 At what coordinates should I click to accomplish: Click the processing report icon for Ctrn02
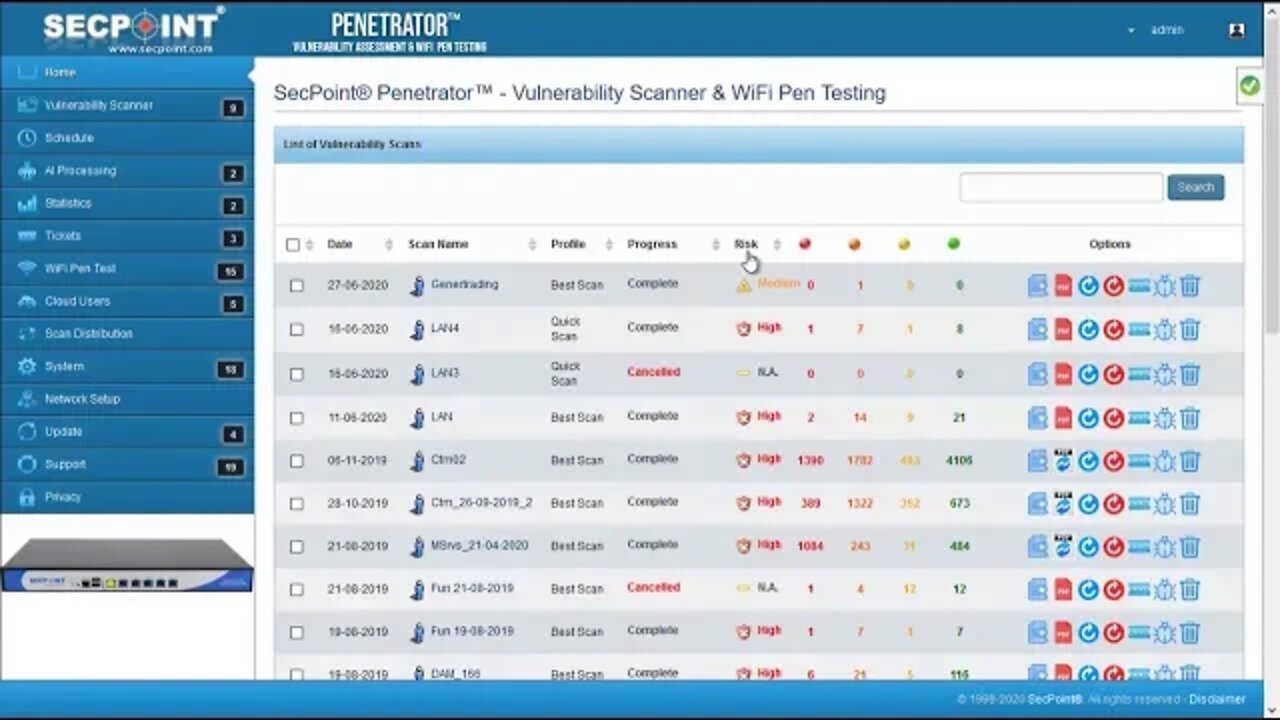[1063, 461]
